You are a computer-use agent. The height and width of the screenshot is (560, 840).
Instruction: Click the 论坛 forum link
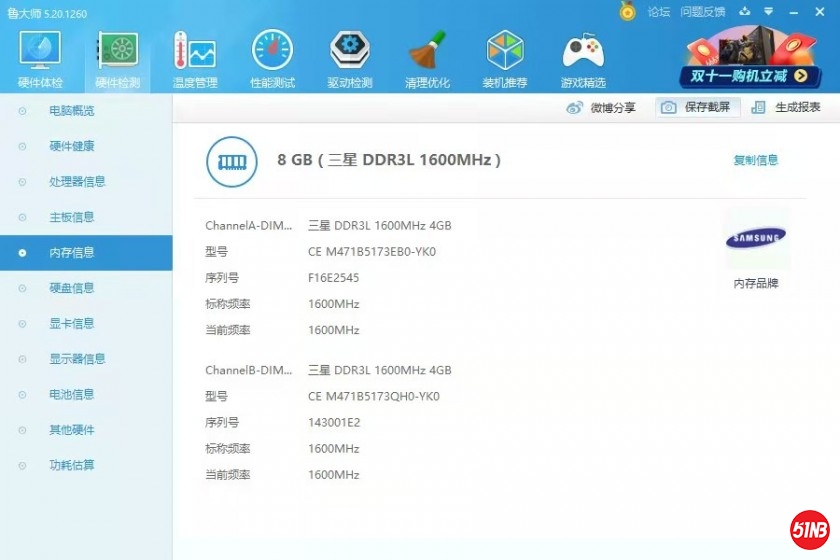659,12
